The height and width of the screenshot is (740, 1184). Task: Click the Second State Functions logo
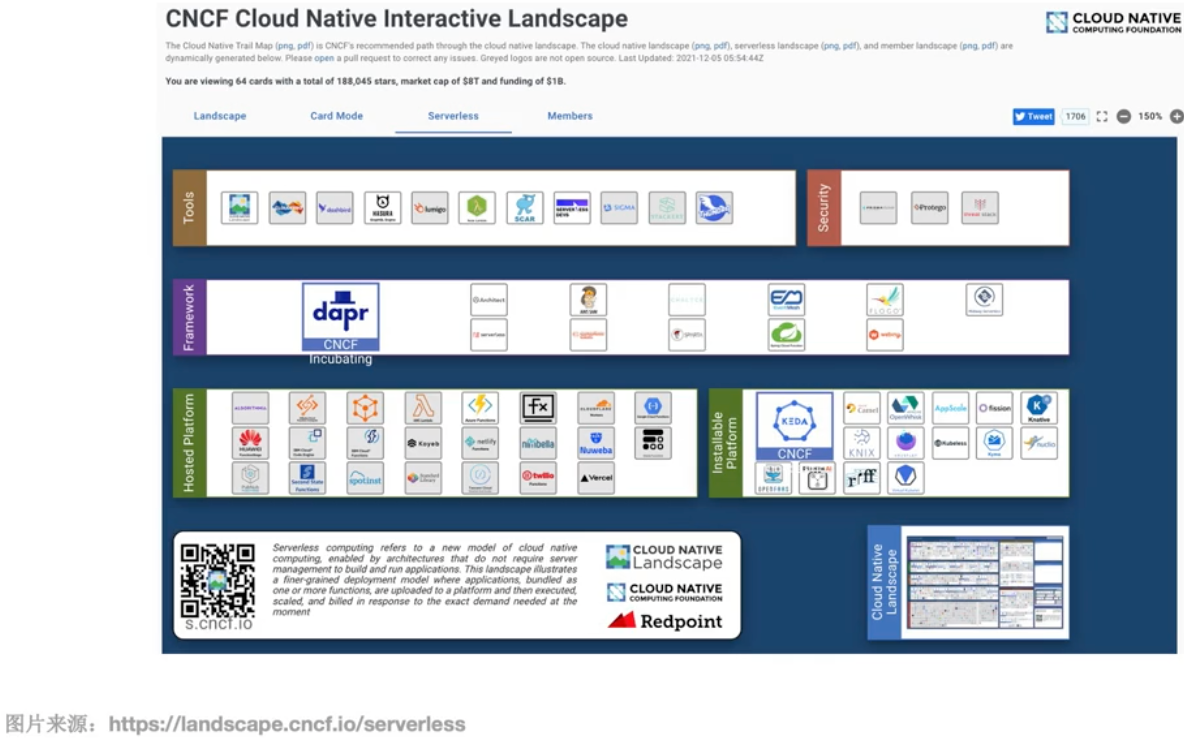pyautogui.click(x=307, y=477)
